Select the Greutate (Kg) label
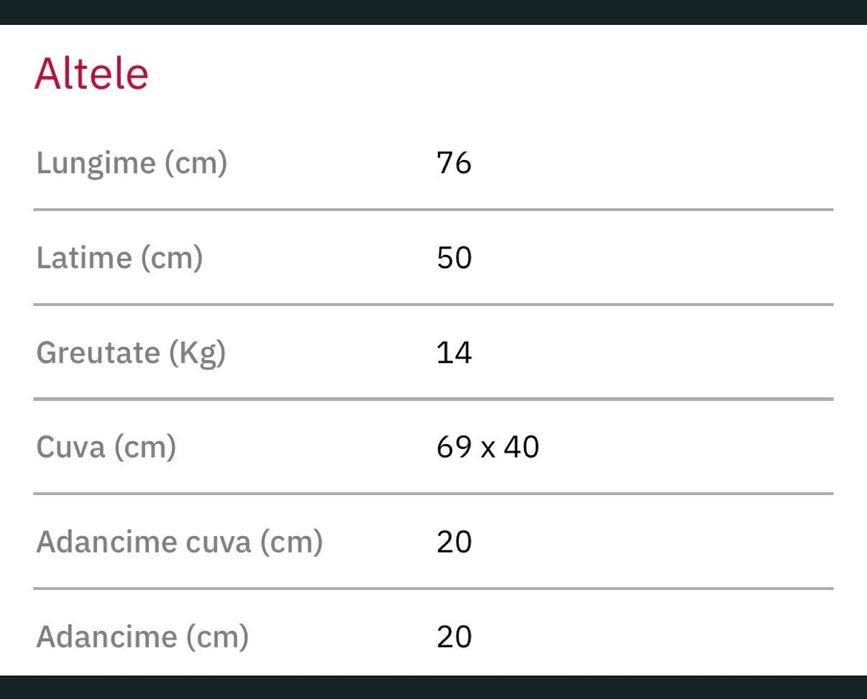The width and height of the screenshot is (867, 699). [x=131, y=353]
